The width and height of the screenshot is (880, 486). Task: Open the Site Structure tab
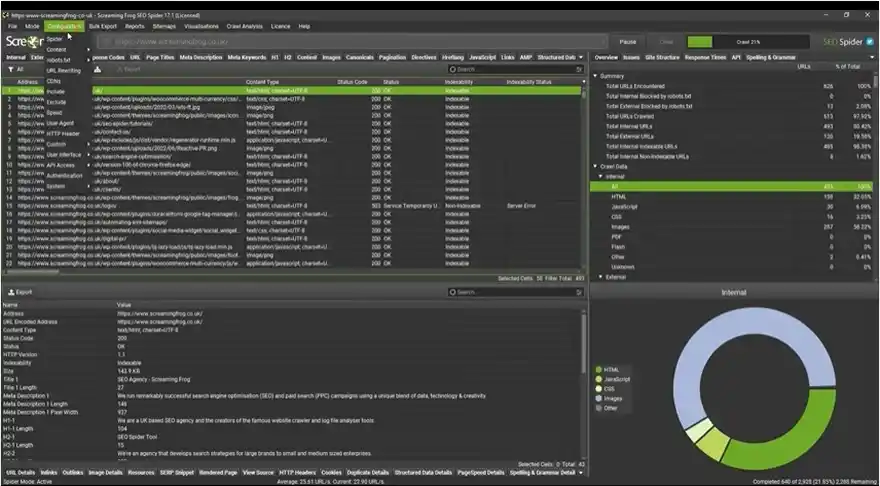[662, 57]
